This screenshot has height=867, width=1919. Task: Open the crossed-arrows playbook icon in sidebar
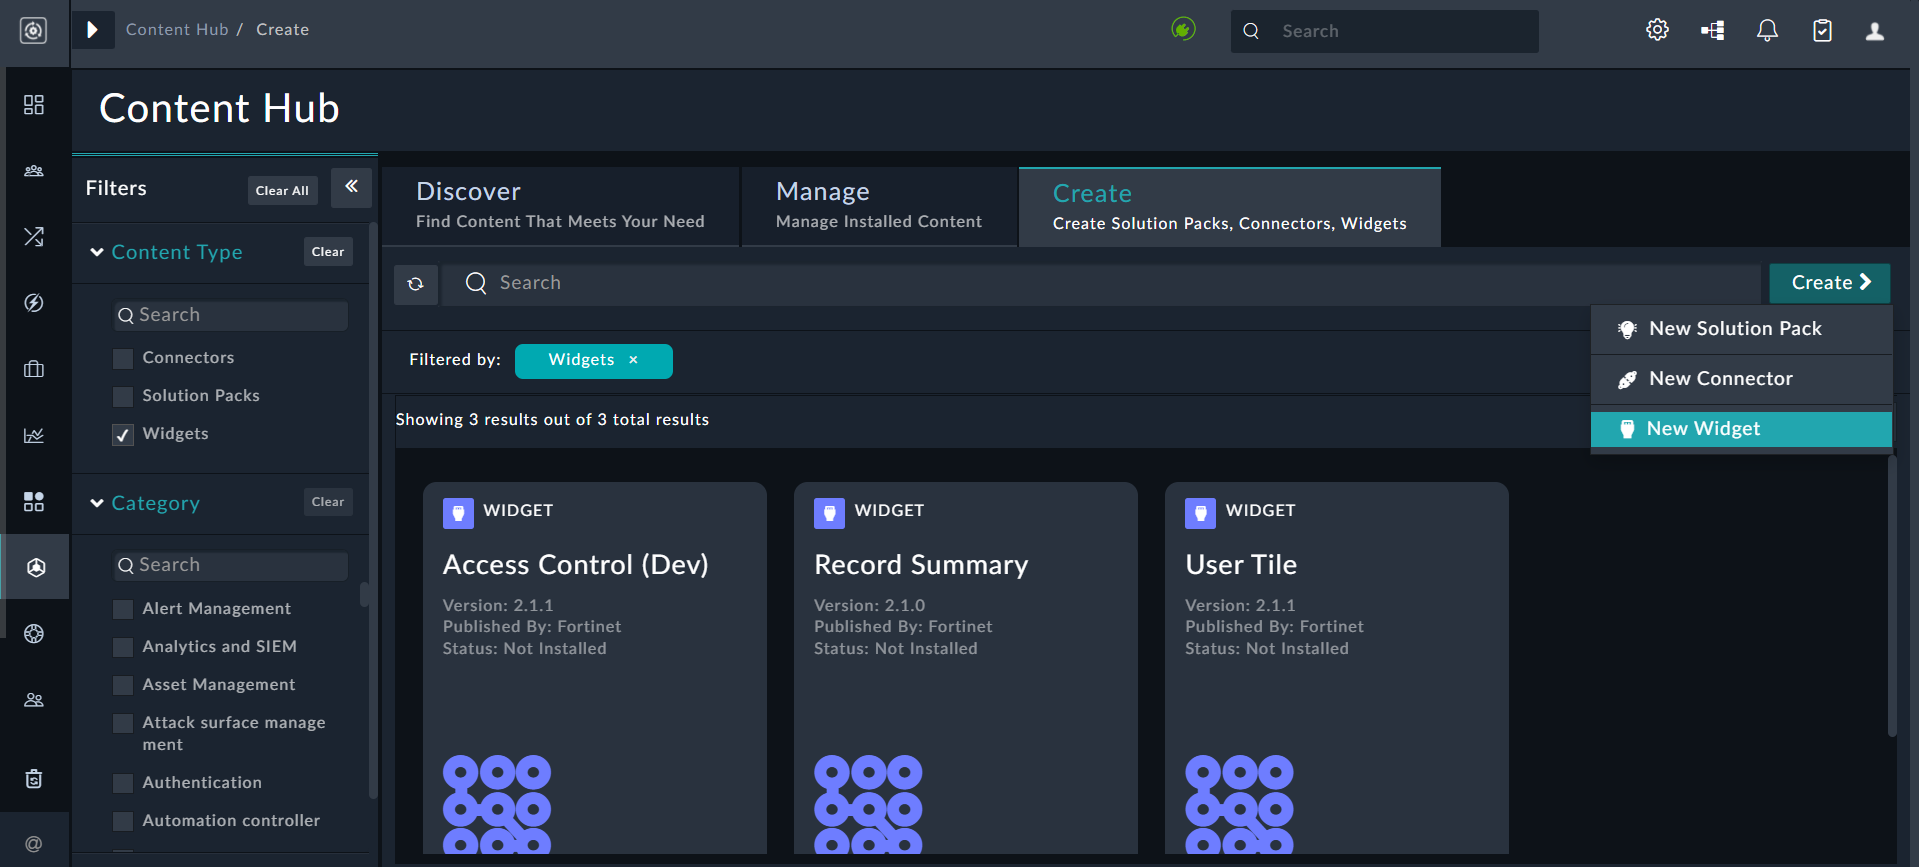coord(34,237)
